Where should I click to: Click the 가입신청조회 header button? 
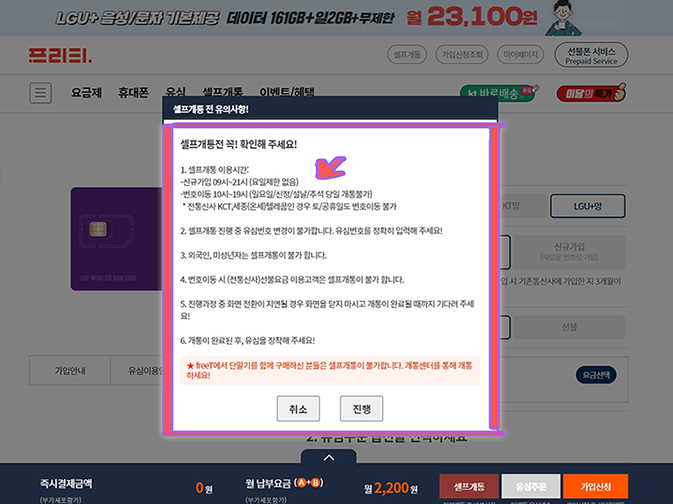click(x=462, y=55)
